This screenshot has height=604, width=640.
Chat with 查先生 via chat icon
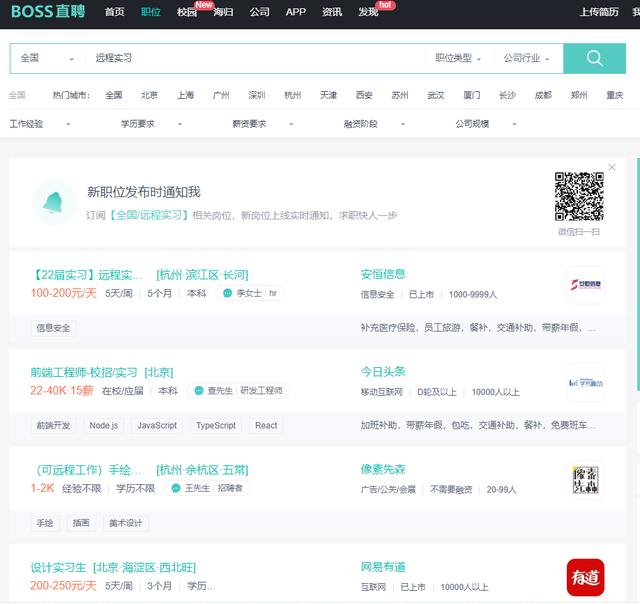199,391
